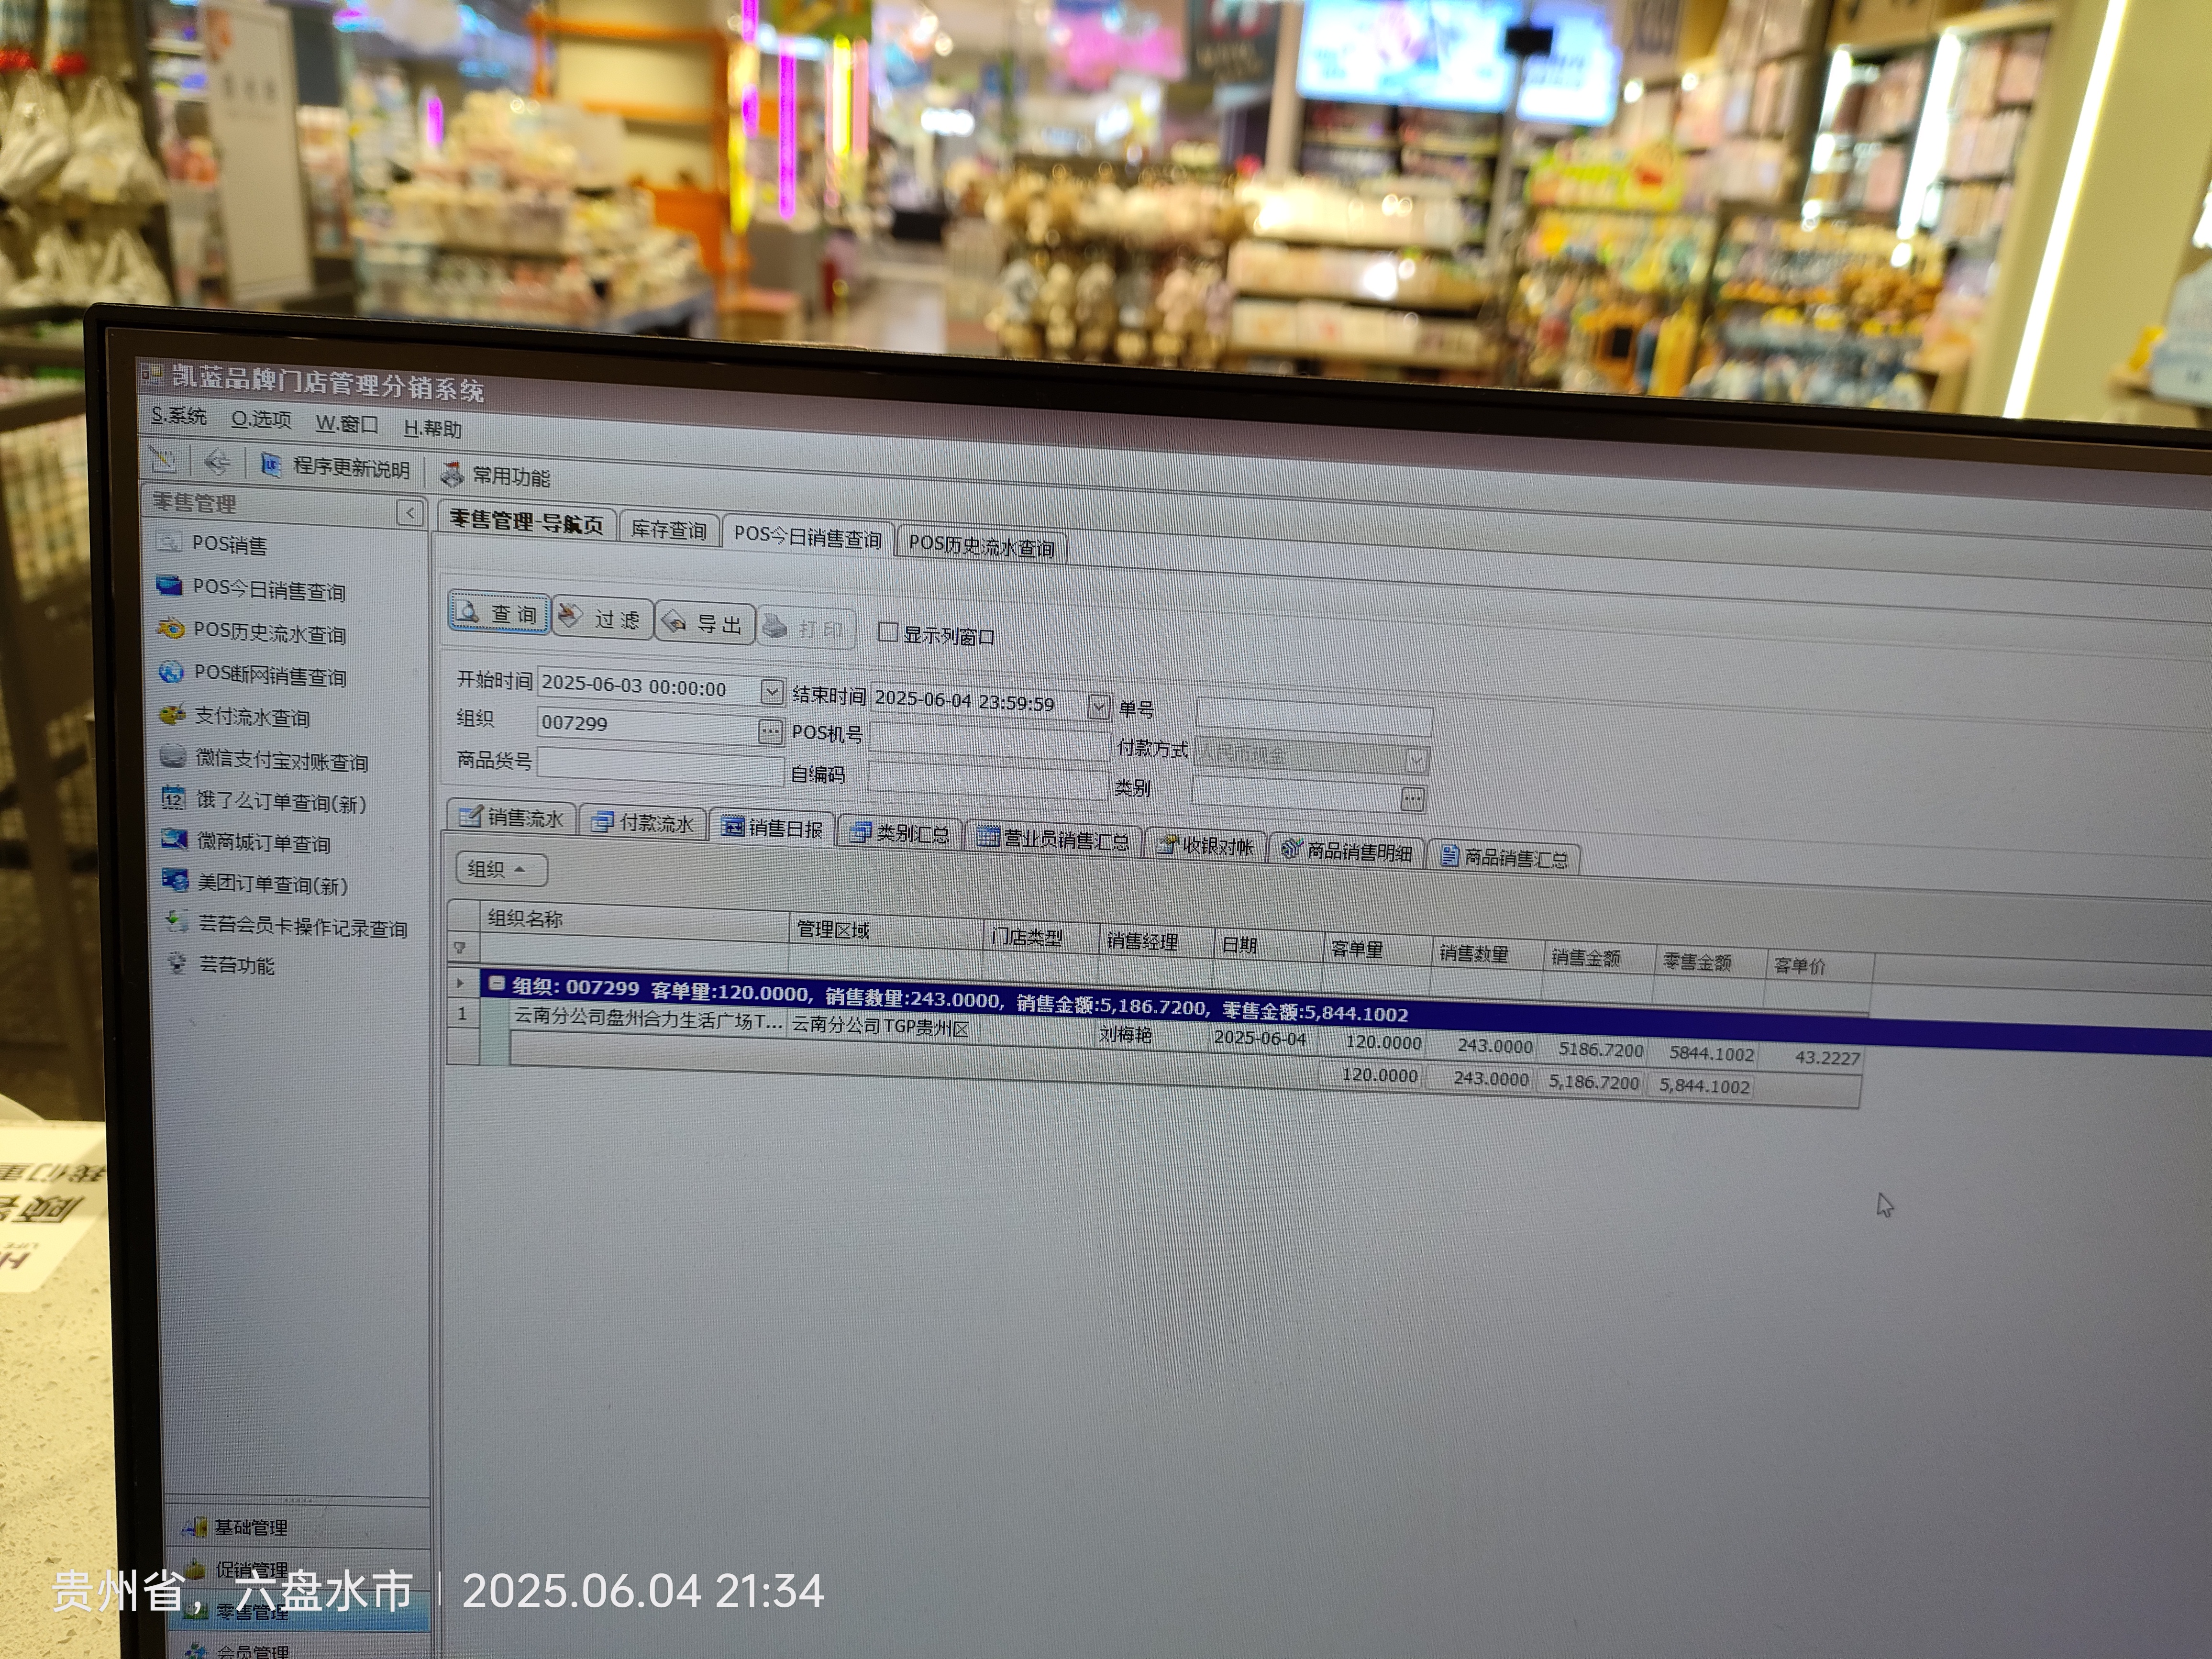Open 微信支付宝对账查询 sidebar entry
The height and width of the screenshot is (1659, 2212).
(x=281, y=761)
